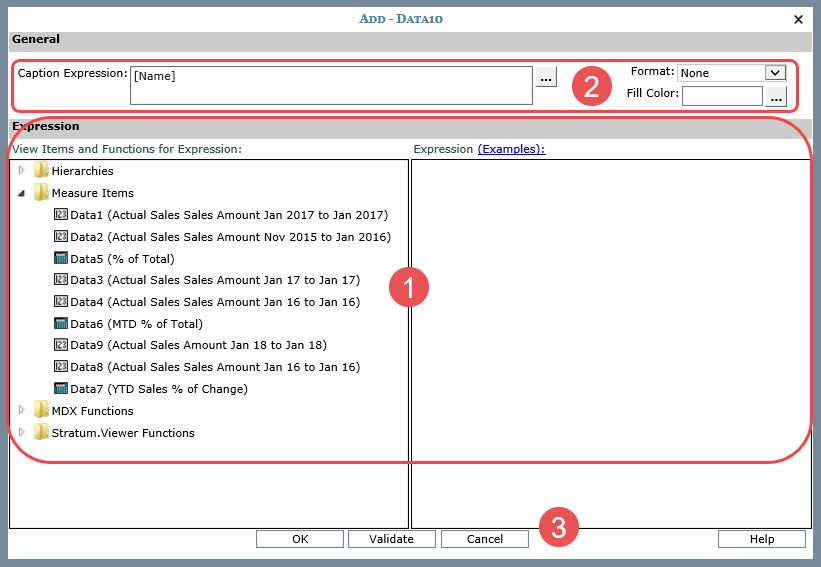Click the MDX Functions folder icon
821x567 pixels.
41,411
